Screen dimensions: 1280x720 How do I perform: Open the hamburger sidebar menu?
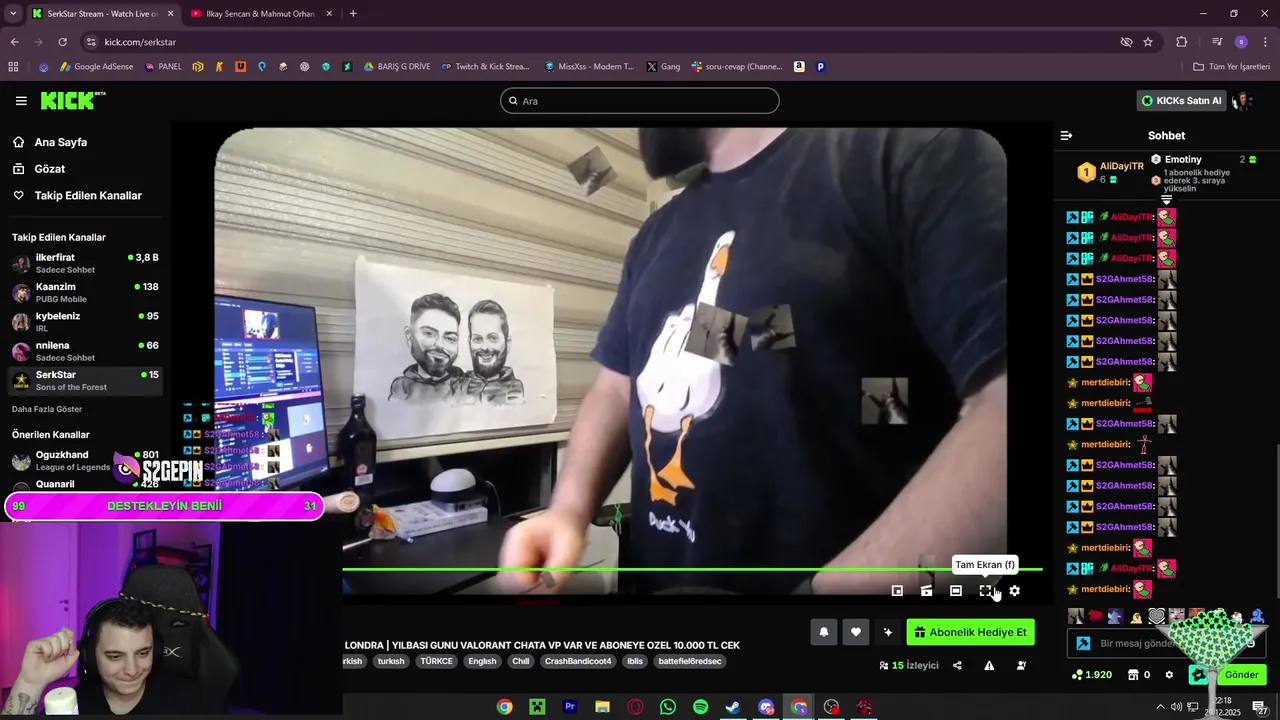(21, 101)
